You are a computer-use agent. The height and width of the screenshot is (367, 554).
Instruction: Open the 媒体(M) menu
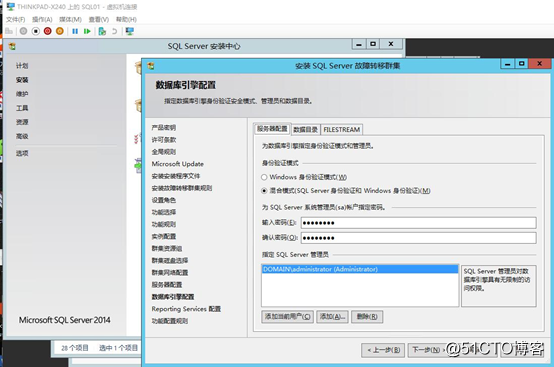[70, 19]
